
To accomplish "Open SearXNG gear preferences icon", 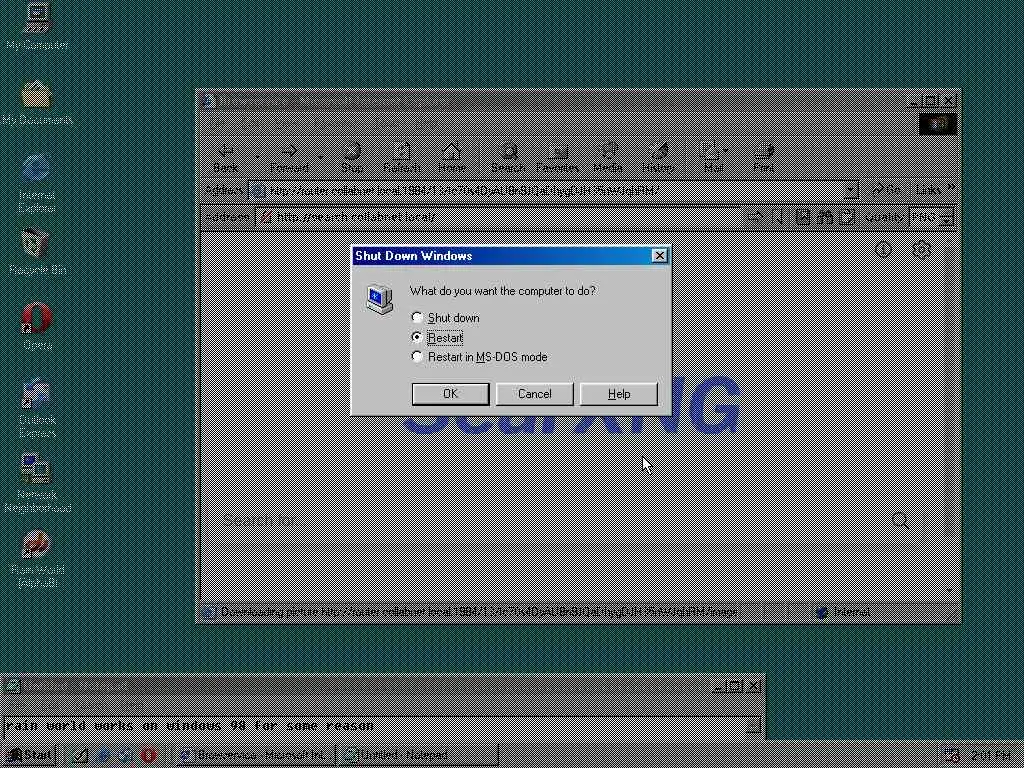I will coord(921,249).
